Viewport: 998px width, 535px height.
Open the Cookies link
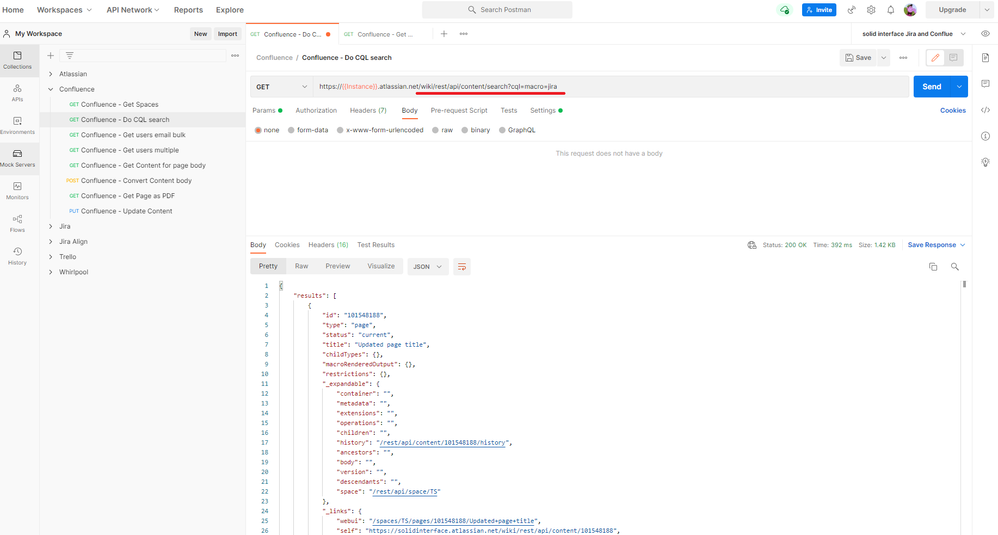coord(953,110)
